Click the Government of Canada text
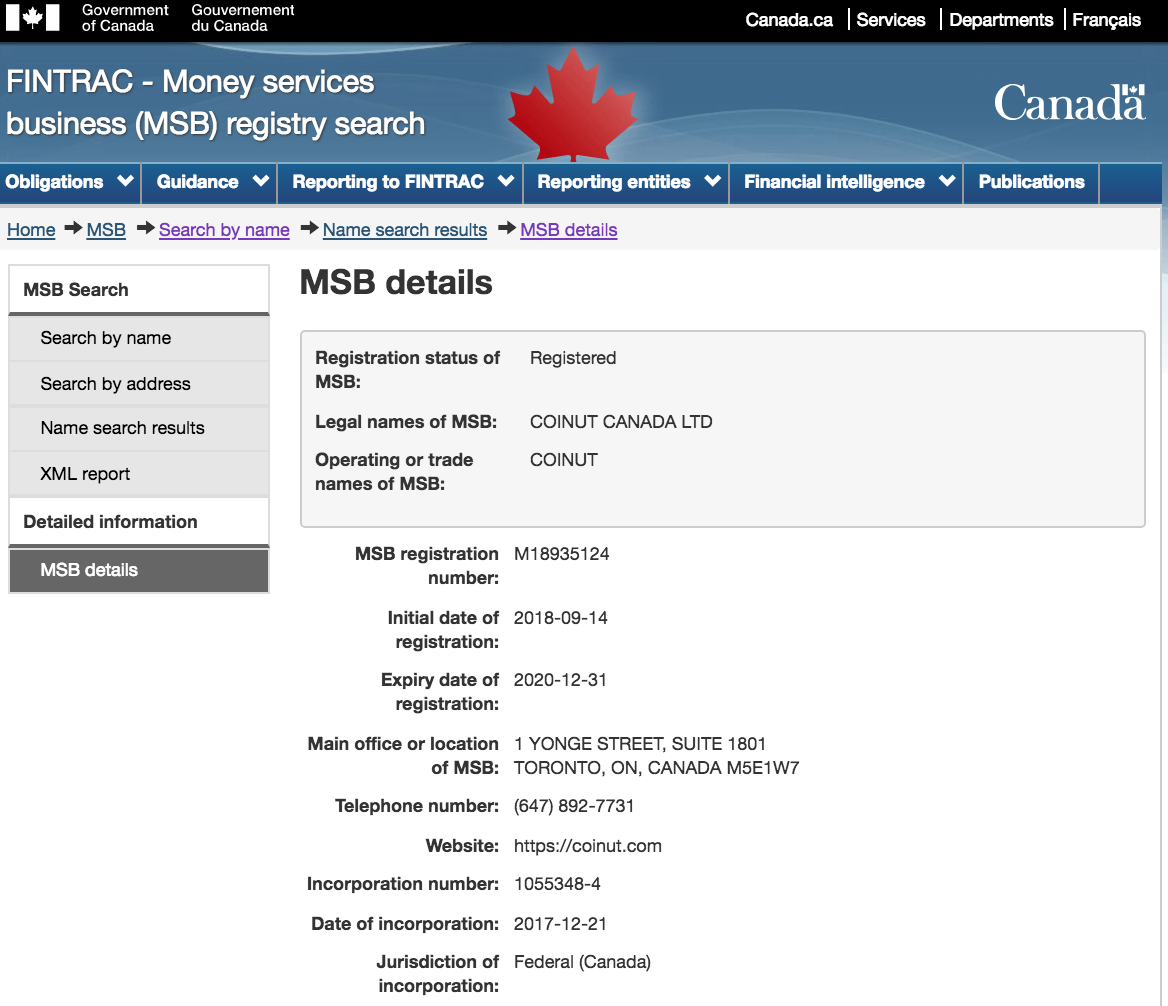The width and height of the screenshot is (1168, 1006). (x=124, y=18)
